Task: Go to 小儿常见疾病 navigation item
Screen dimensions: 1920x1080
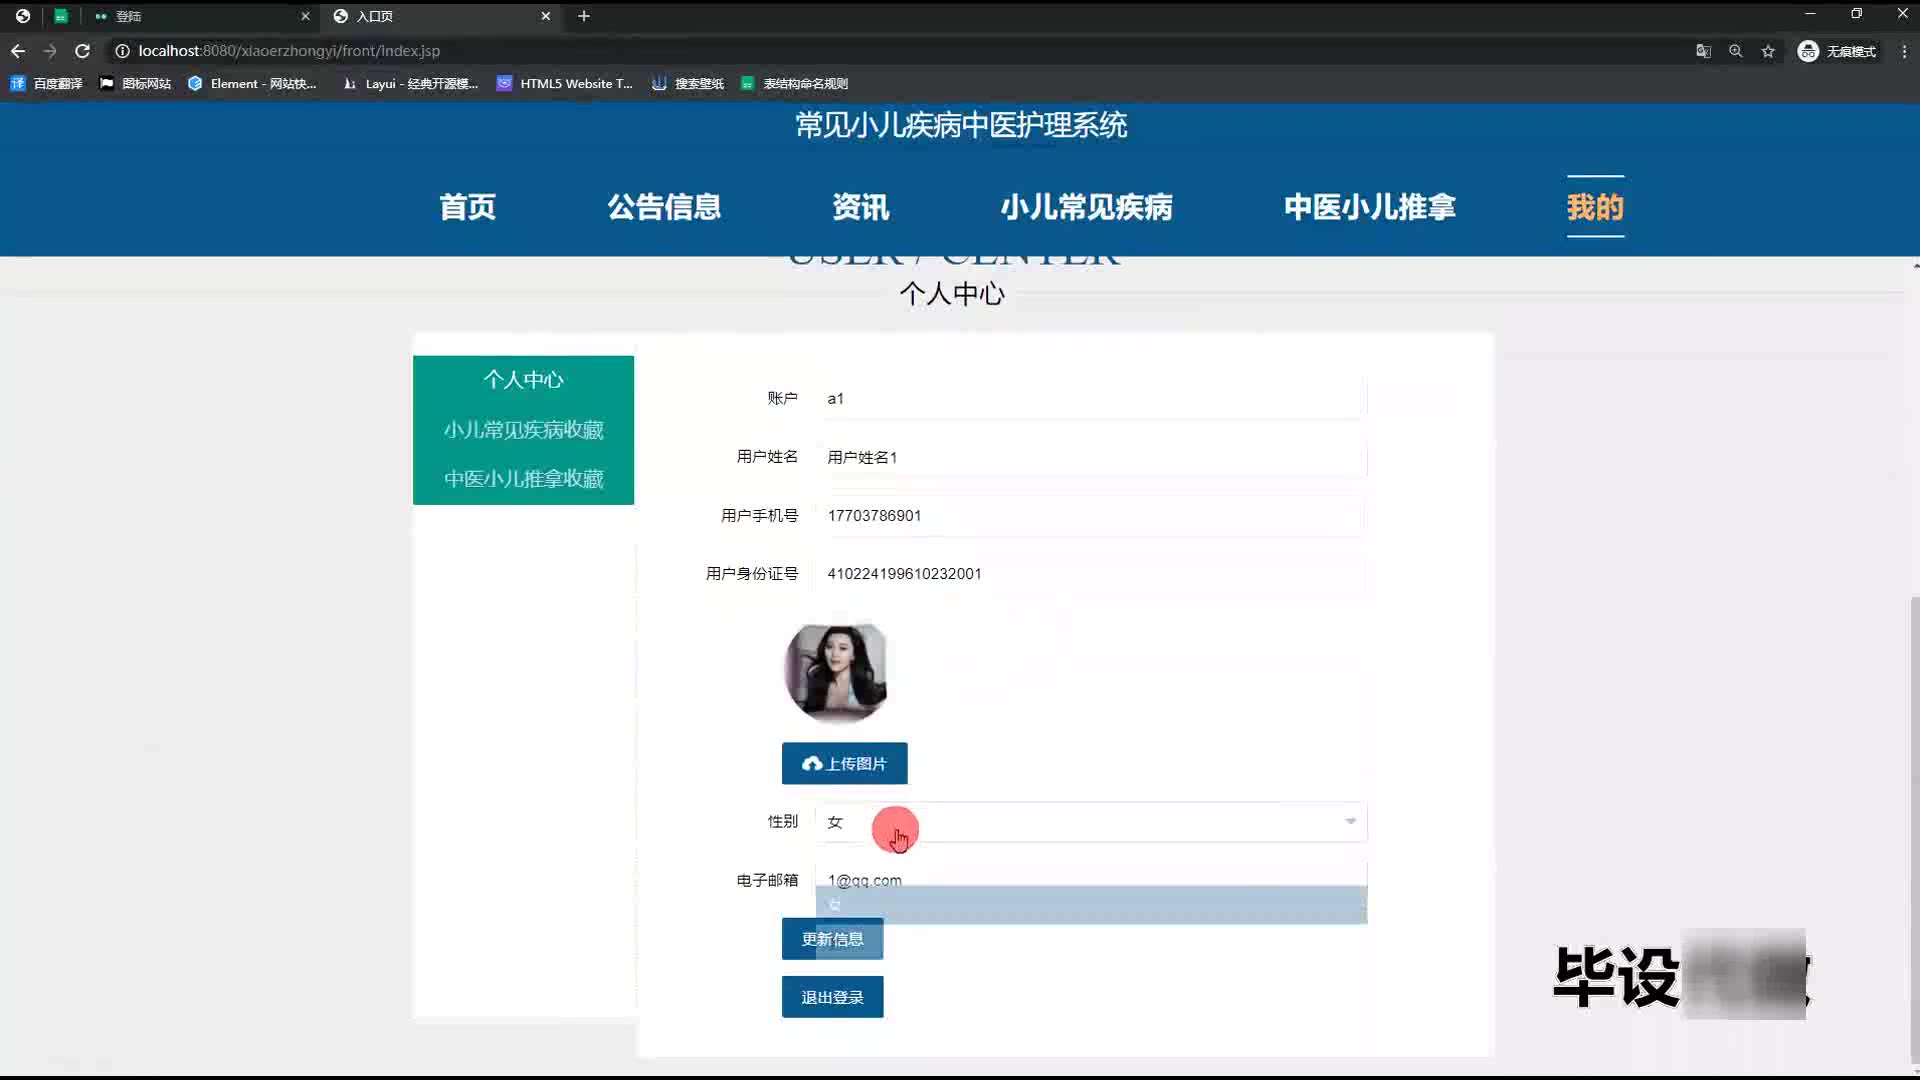Action: point(1086,207)
